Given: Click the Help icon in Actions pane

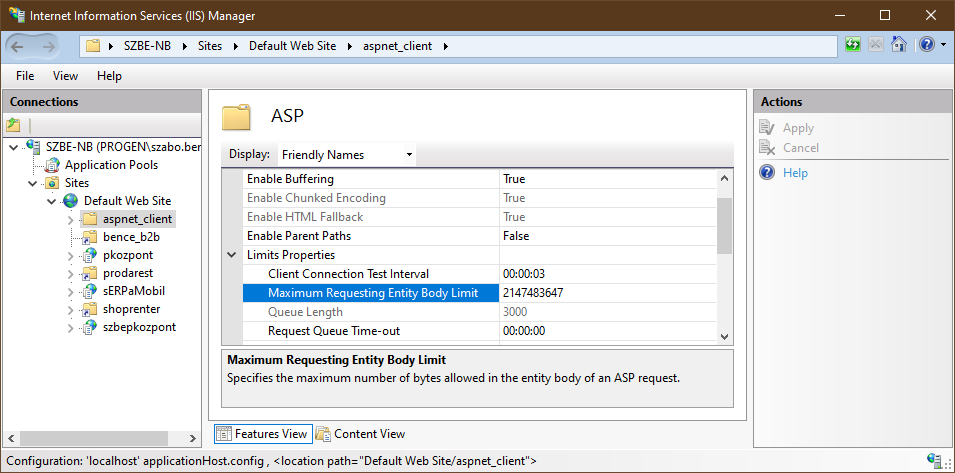Looking at the screenshot, I should coord(767,173).
